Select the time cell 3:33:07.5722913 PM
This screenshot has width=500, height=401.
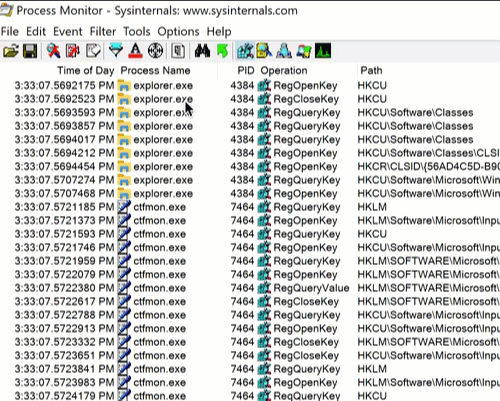tap(64, 329)
